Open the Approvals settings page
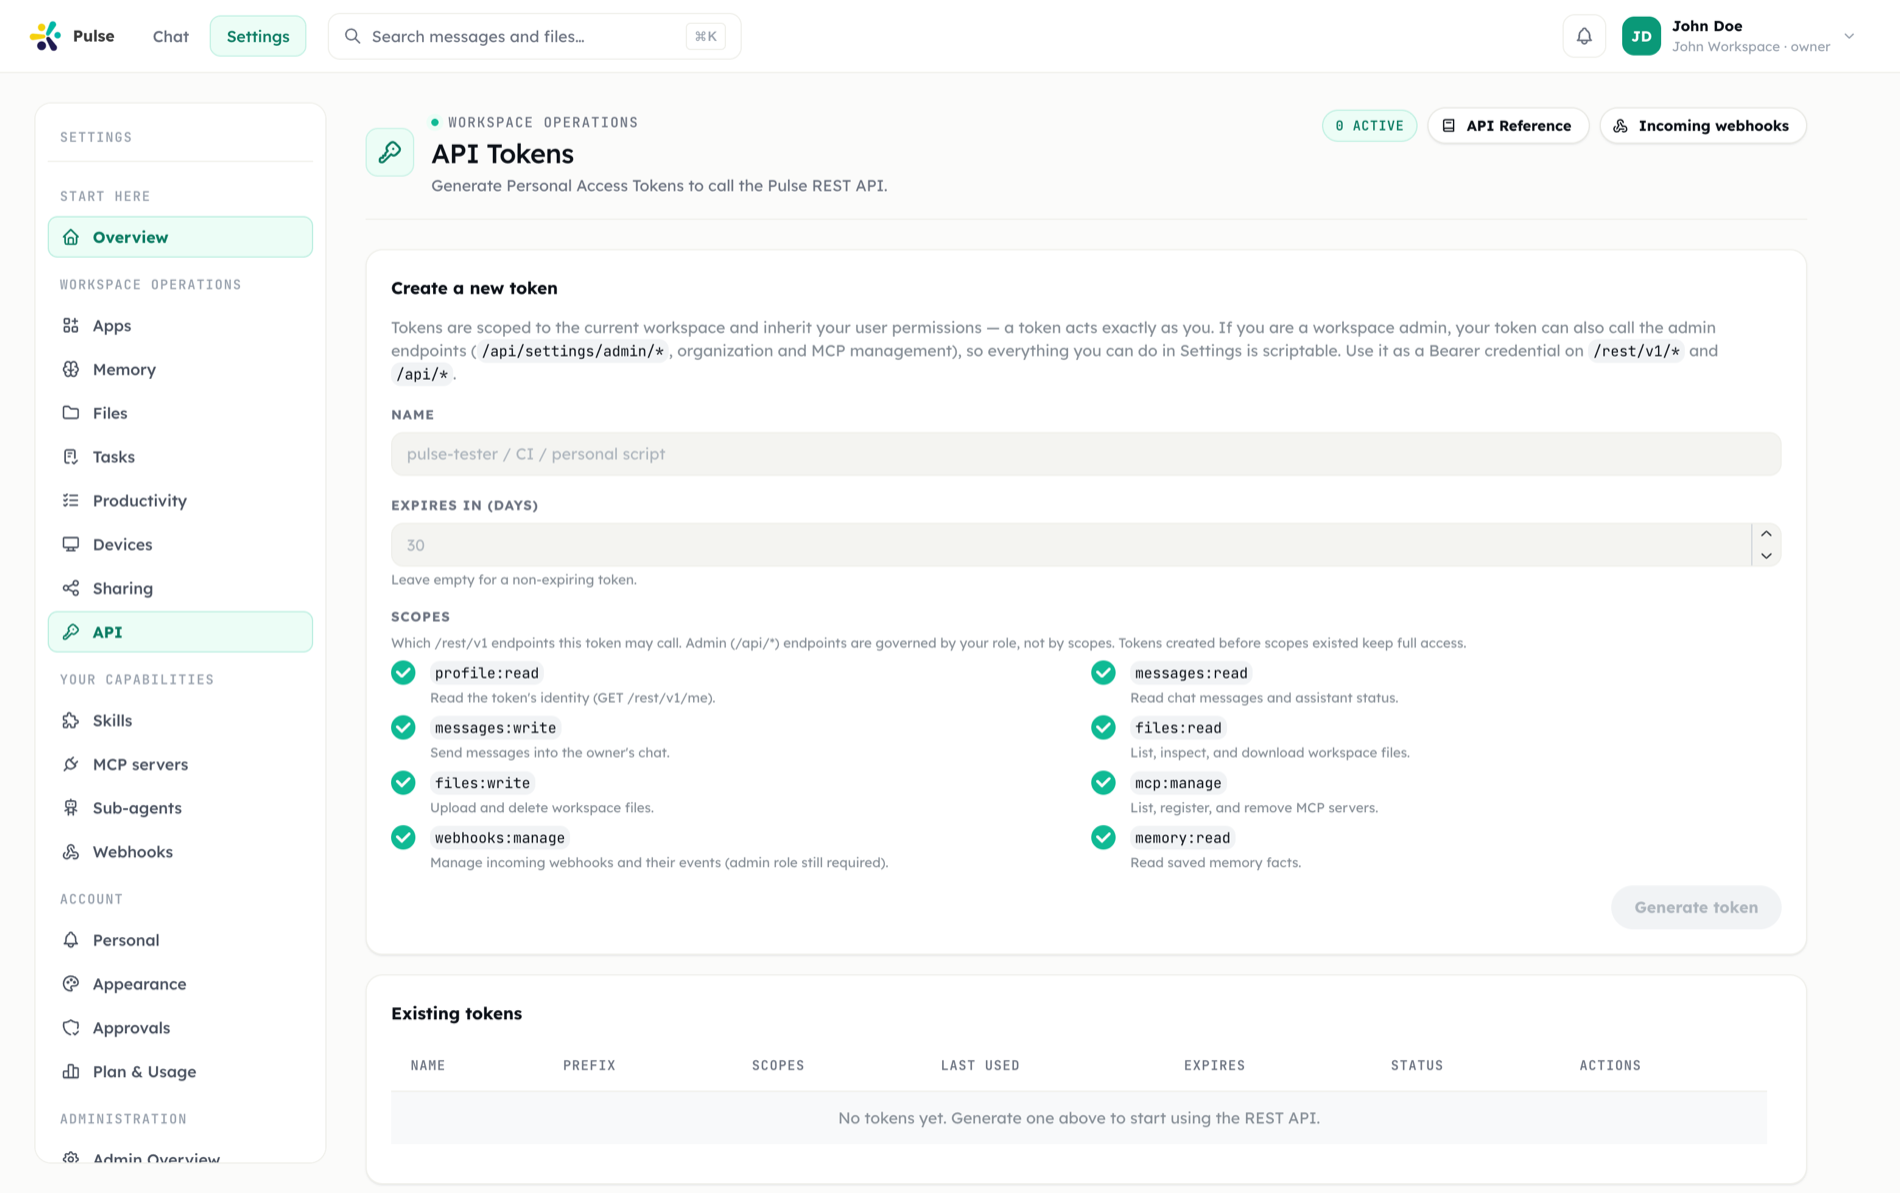 [180, 1028]
